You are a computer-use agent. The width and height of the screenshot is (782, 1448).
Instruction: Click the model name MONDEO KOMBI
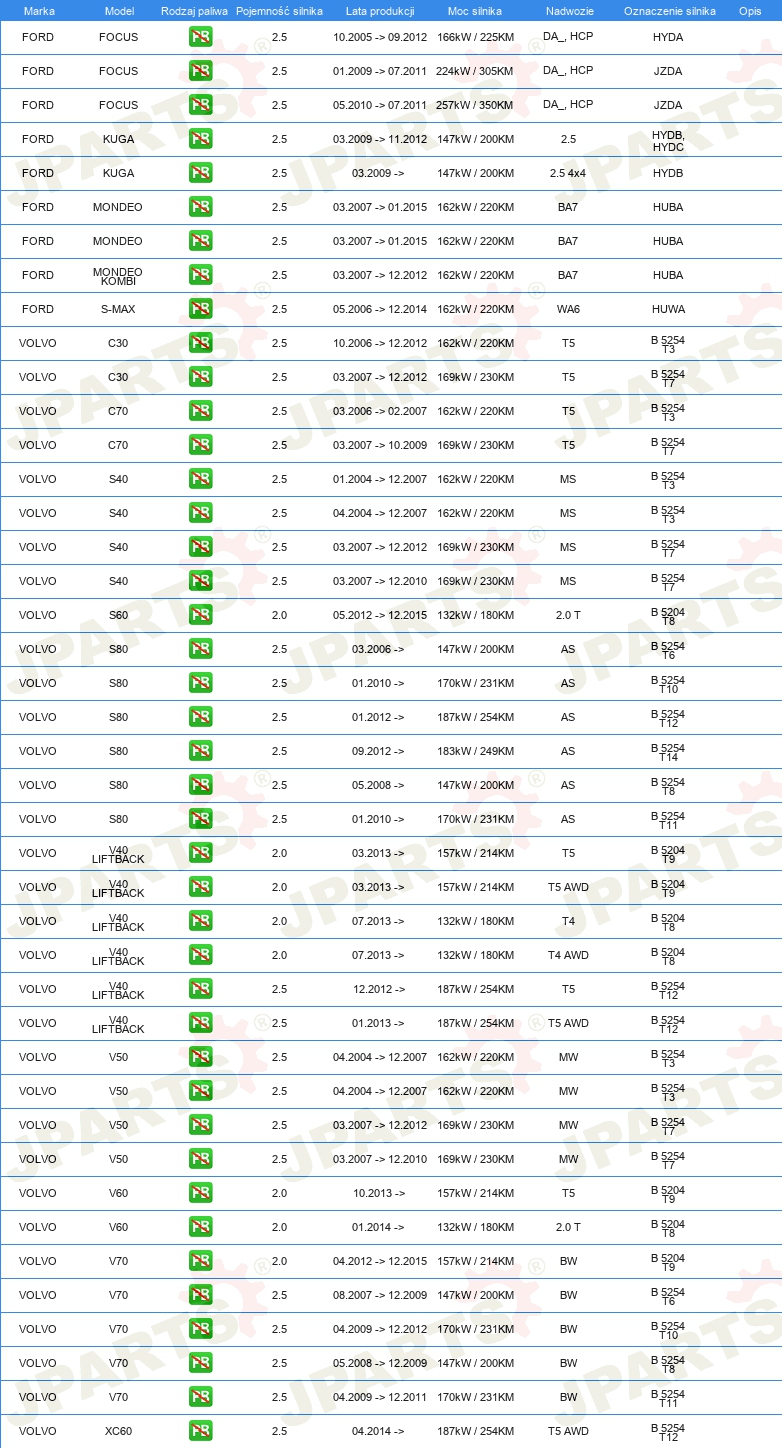click(x=118, y=275)
